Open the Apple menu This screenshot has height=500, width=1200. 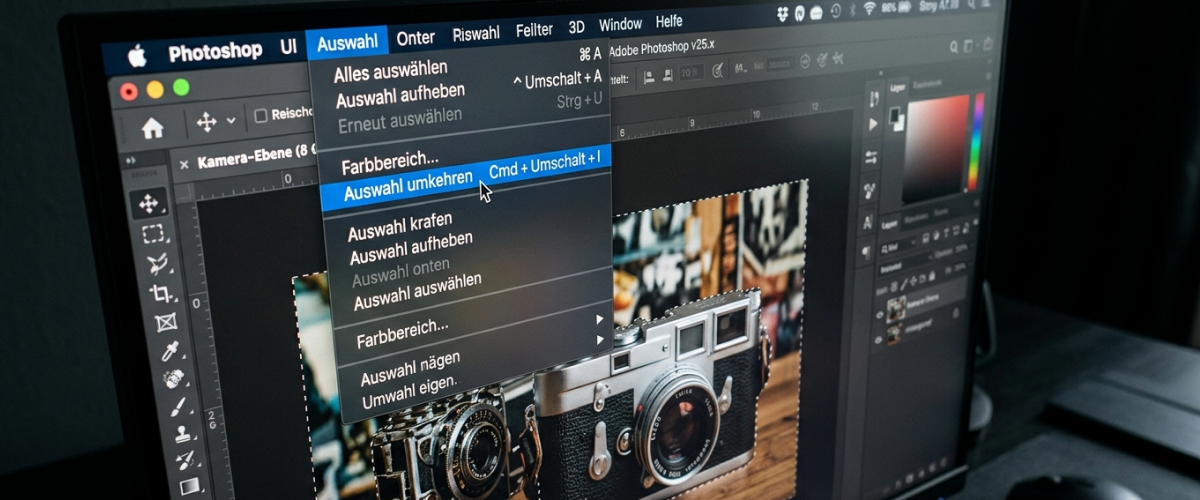pyautogui.click(x=137, y=57)
